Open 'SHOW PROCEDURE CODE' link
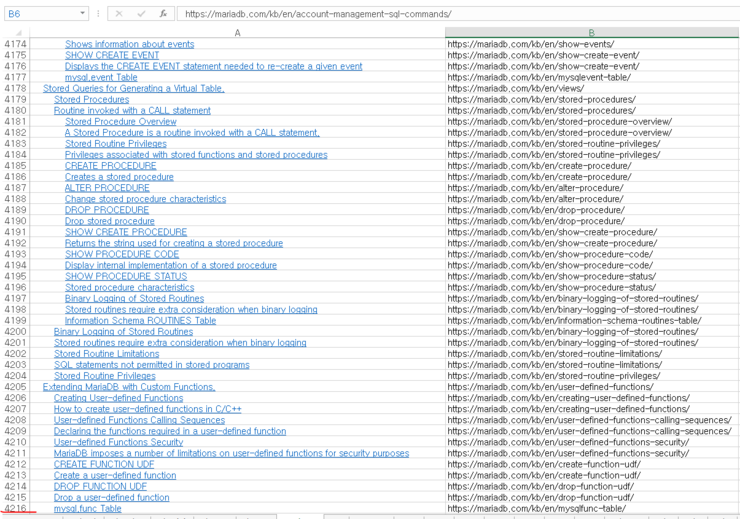This screenshot has width=740, height=519. (x=122, y=254)
